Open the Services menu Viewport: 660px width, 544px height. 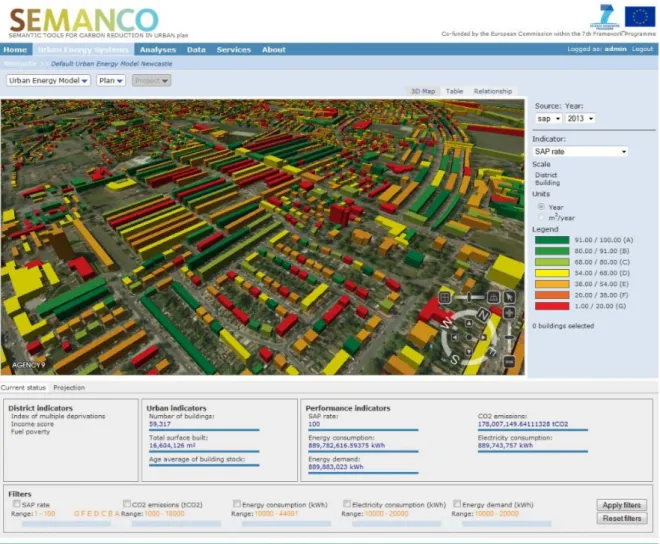tap(234, 50)
